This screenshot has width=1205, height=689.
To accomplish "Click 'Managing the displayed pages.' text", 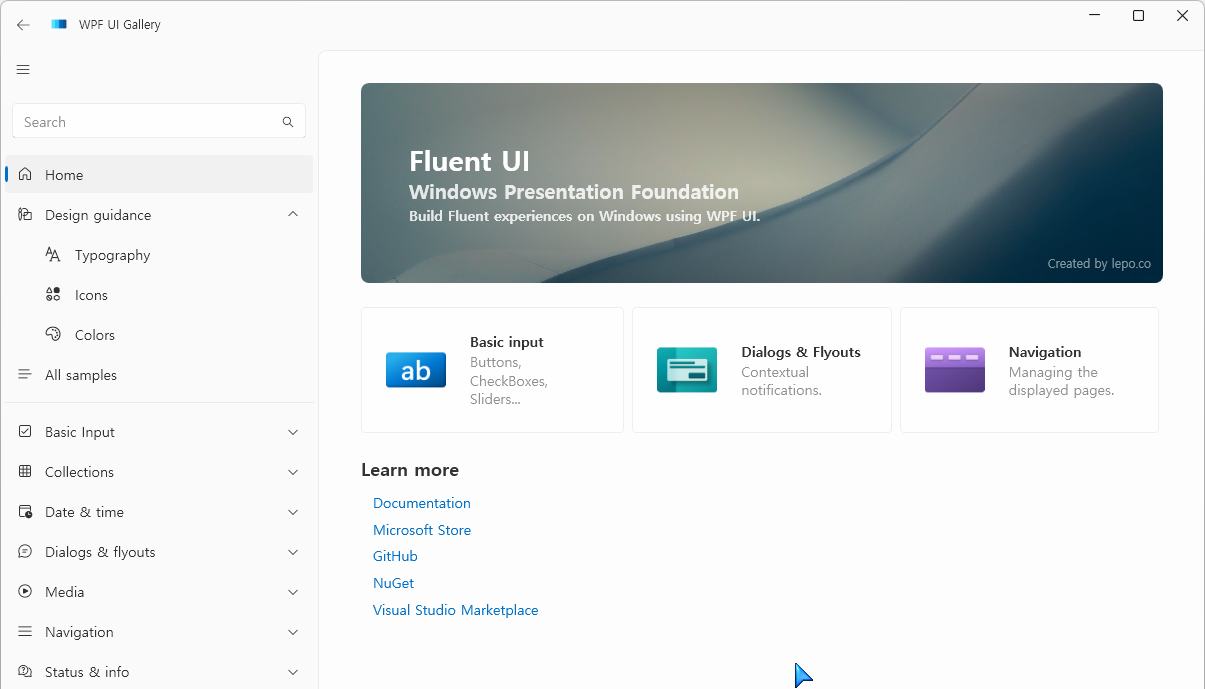I will tap(1061, 381).
